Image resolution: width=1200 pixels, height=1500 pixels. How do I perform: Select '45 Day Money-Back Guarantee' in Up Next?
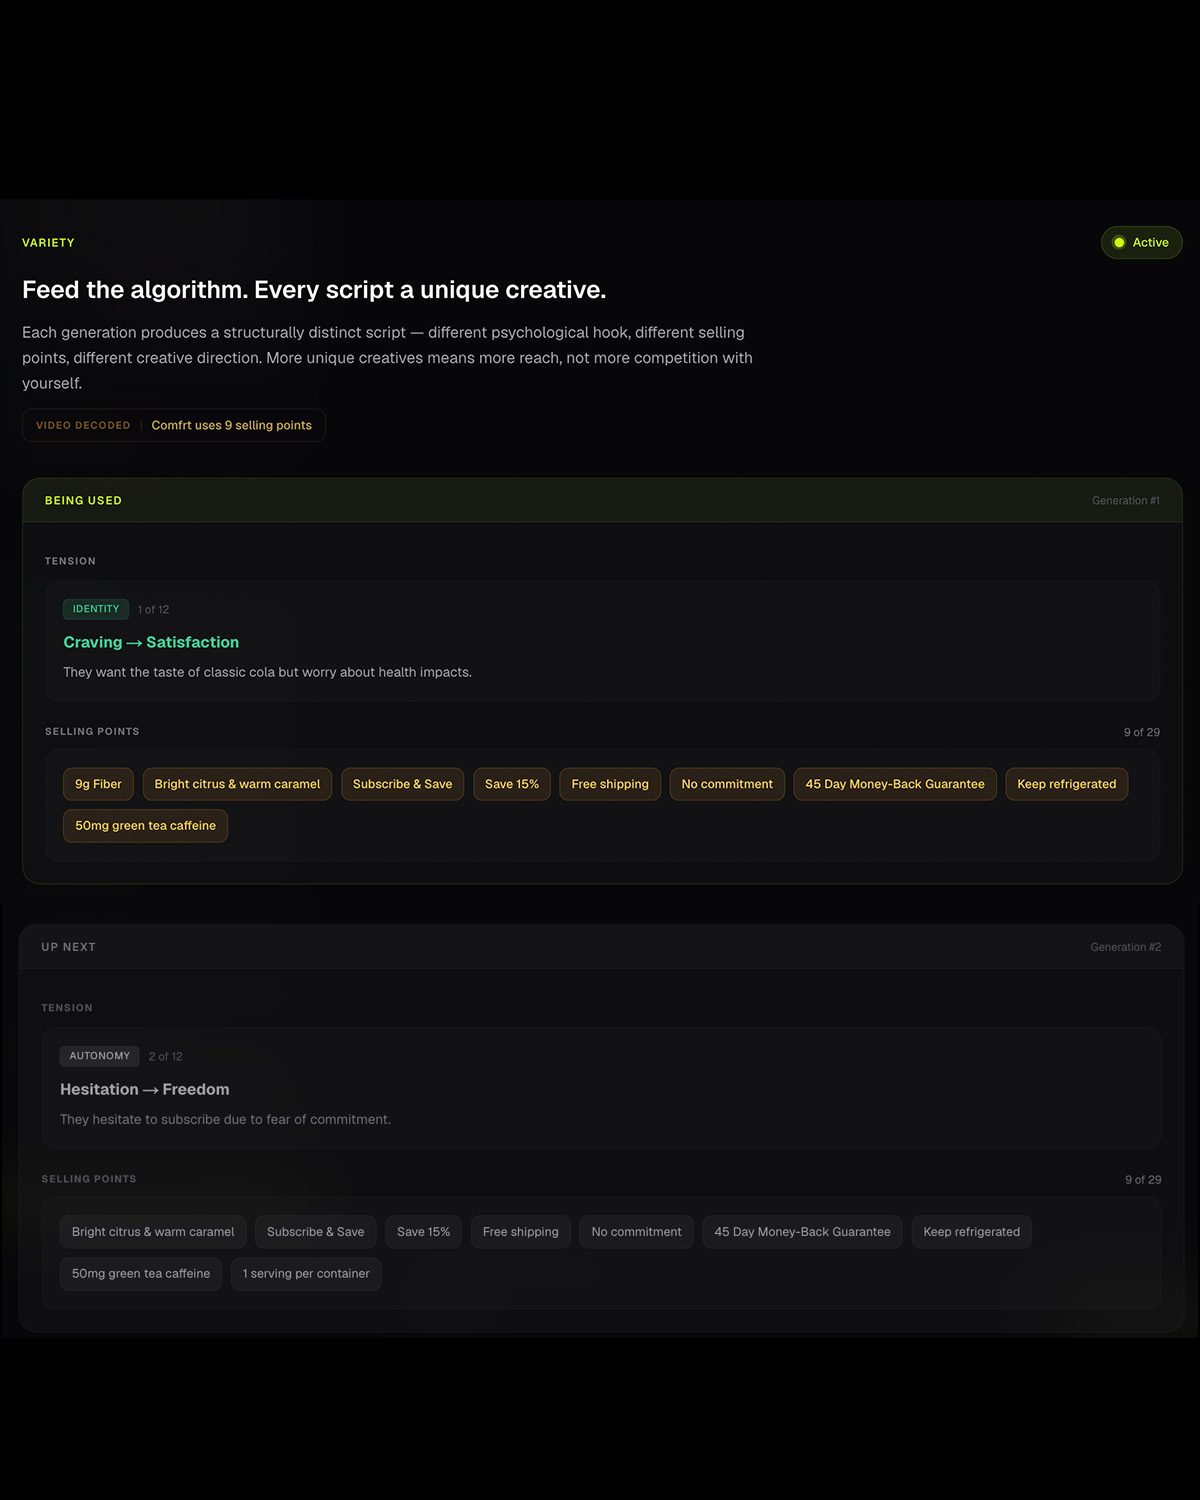(802, 1232)
